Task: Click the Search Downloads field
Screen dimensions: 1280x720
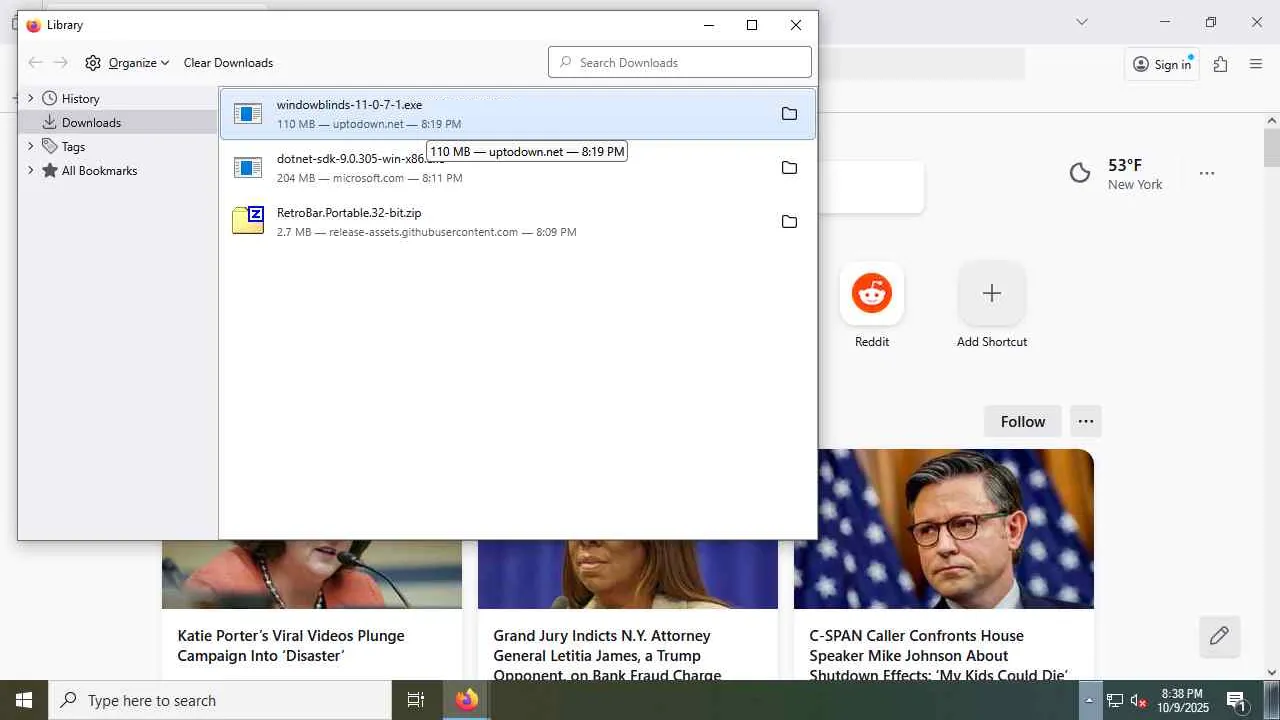Action: 680,62
